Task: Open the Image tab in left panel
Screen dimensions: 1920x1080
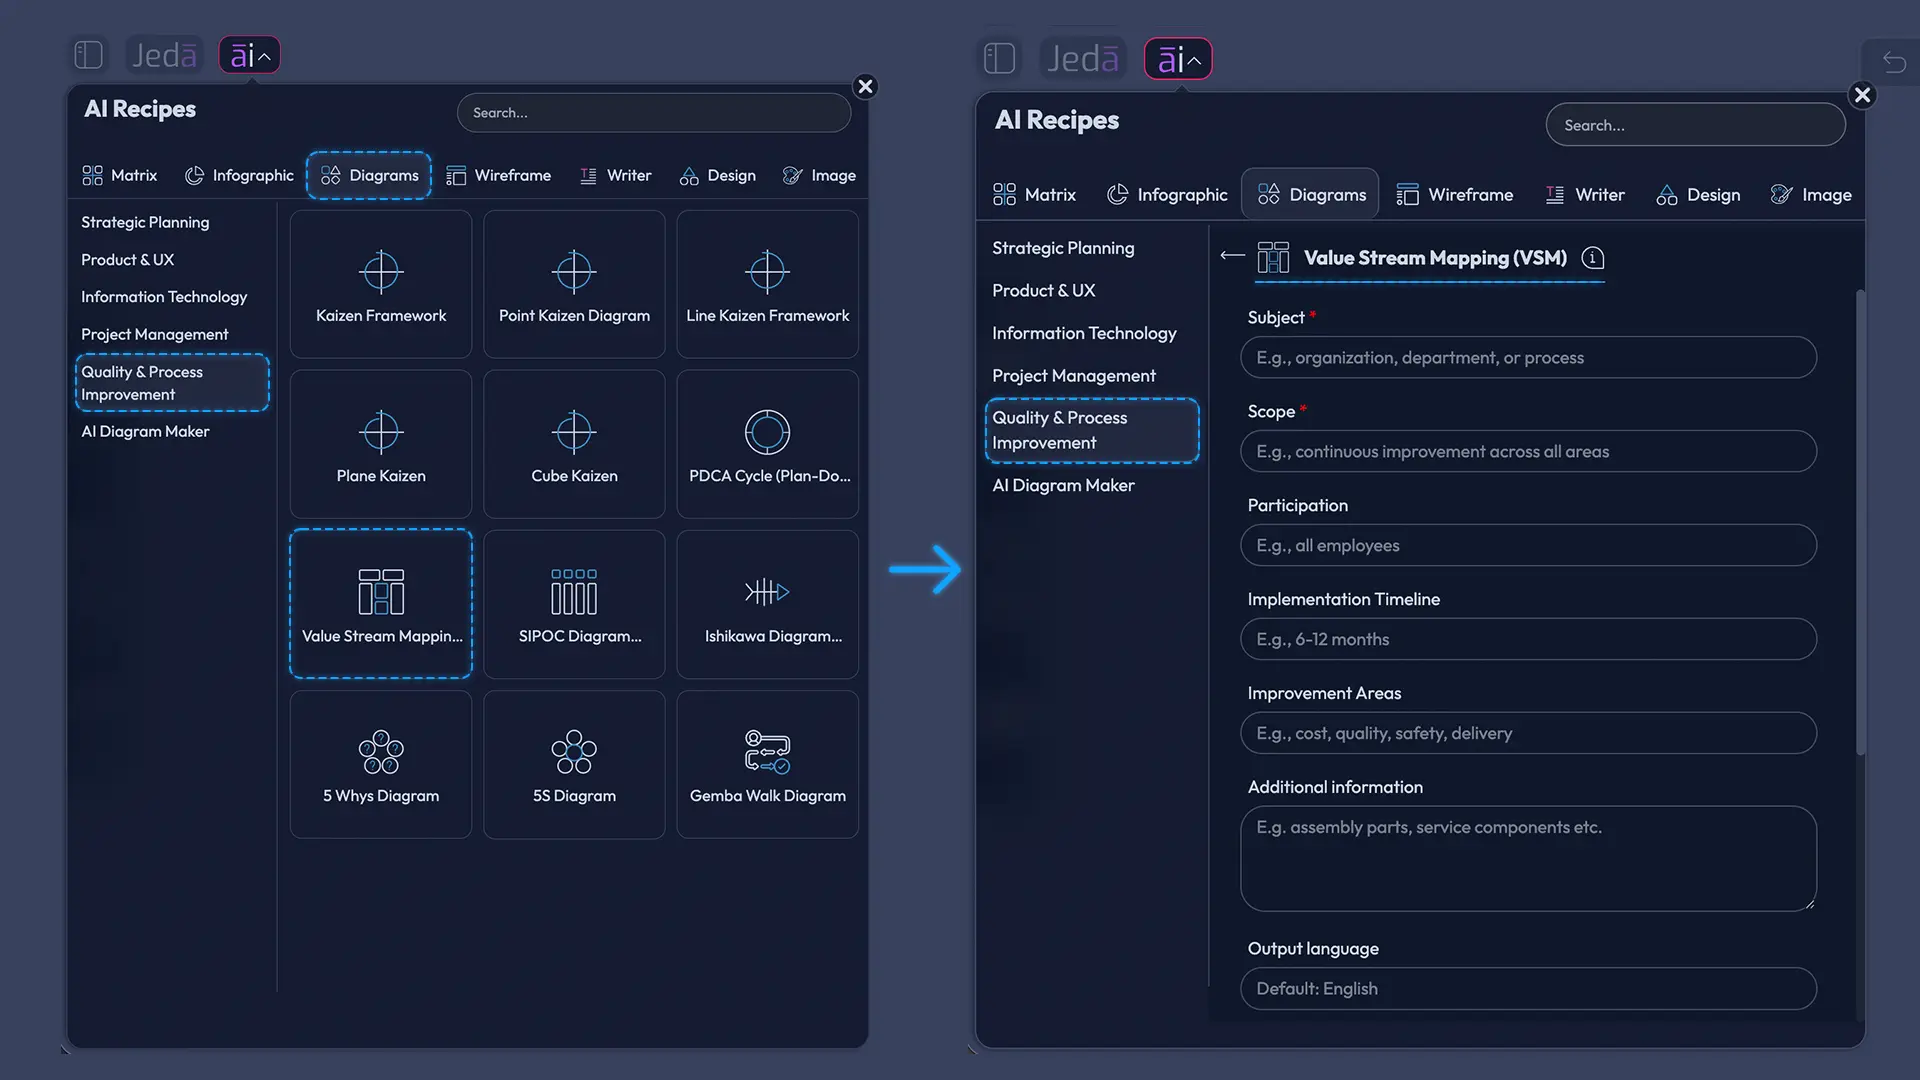Action: pyautogui.click(x=820, y=176)
